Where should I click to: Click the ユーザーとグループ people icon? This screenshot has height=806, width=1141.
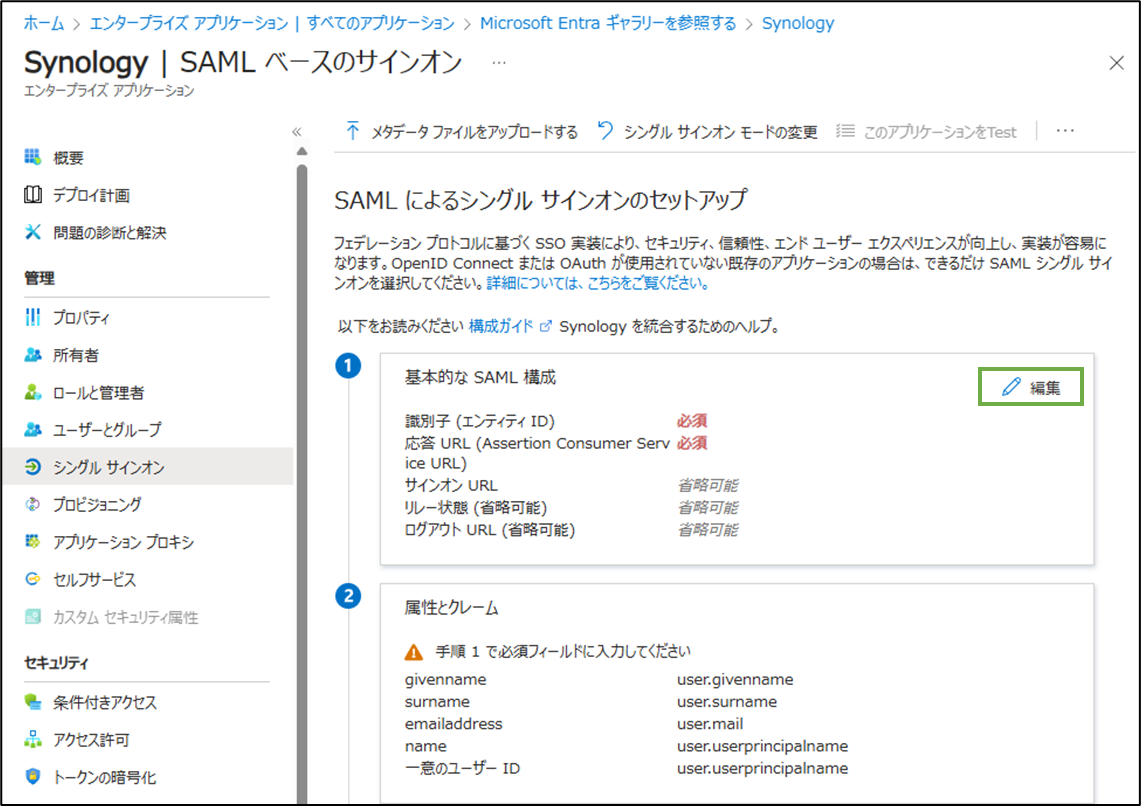pyautogui.click(x=33, y=429)
